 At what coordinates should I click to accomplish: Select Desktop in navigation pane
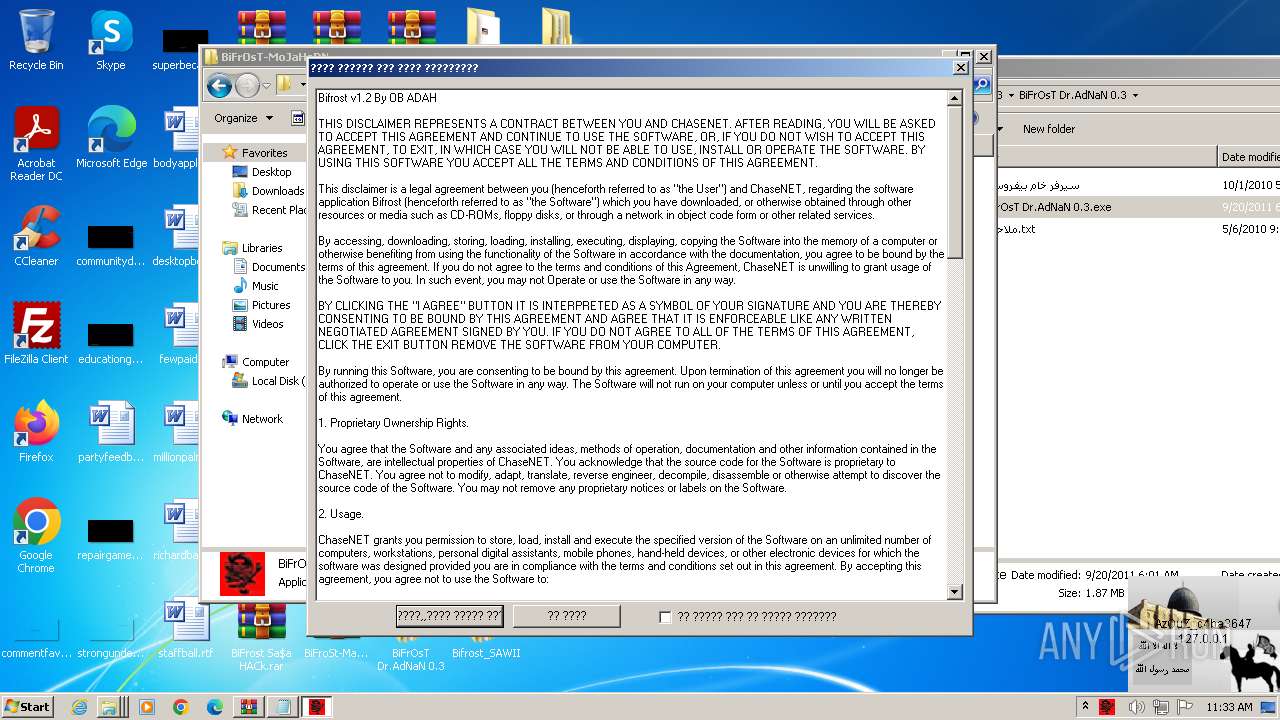pos(271,172)
